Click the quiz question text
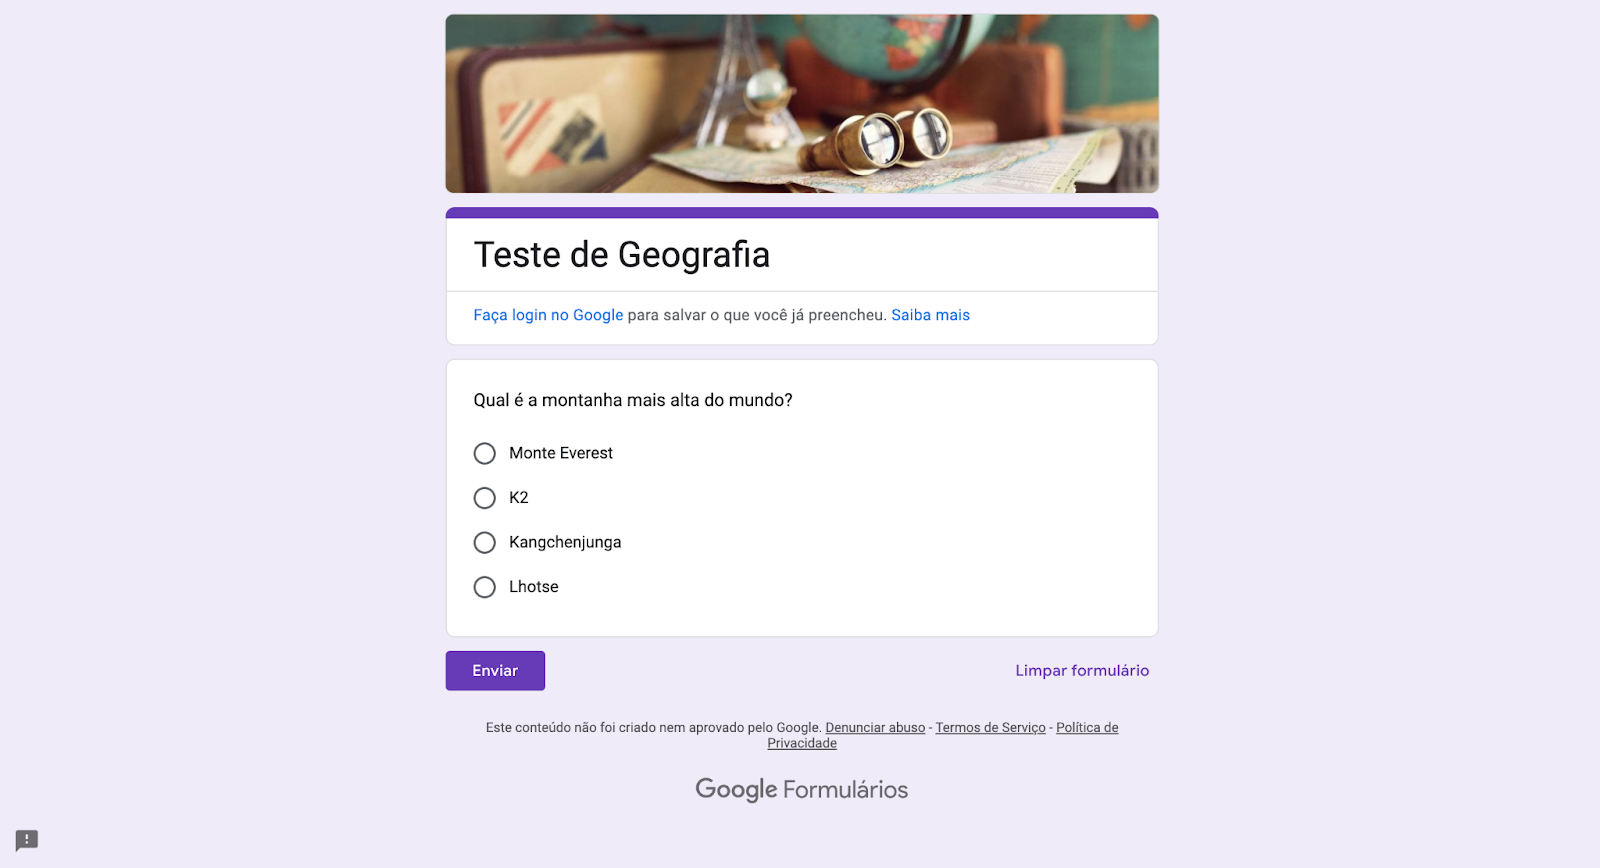 (632, 399)
